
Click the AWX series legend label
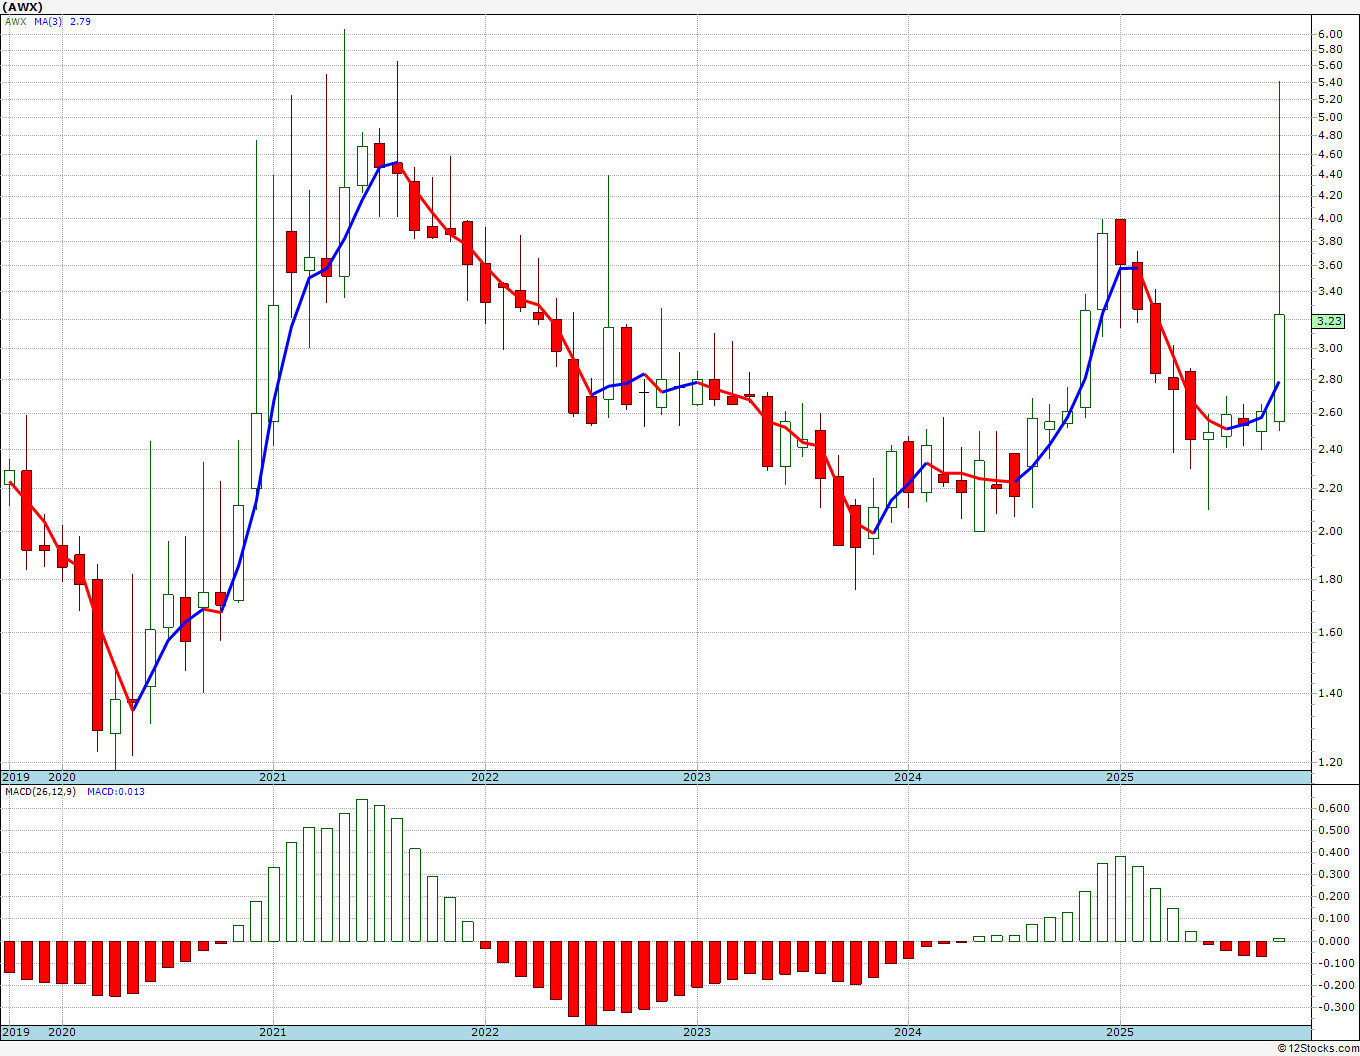pos(15,21)
